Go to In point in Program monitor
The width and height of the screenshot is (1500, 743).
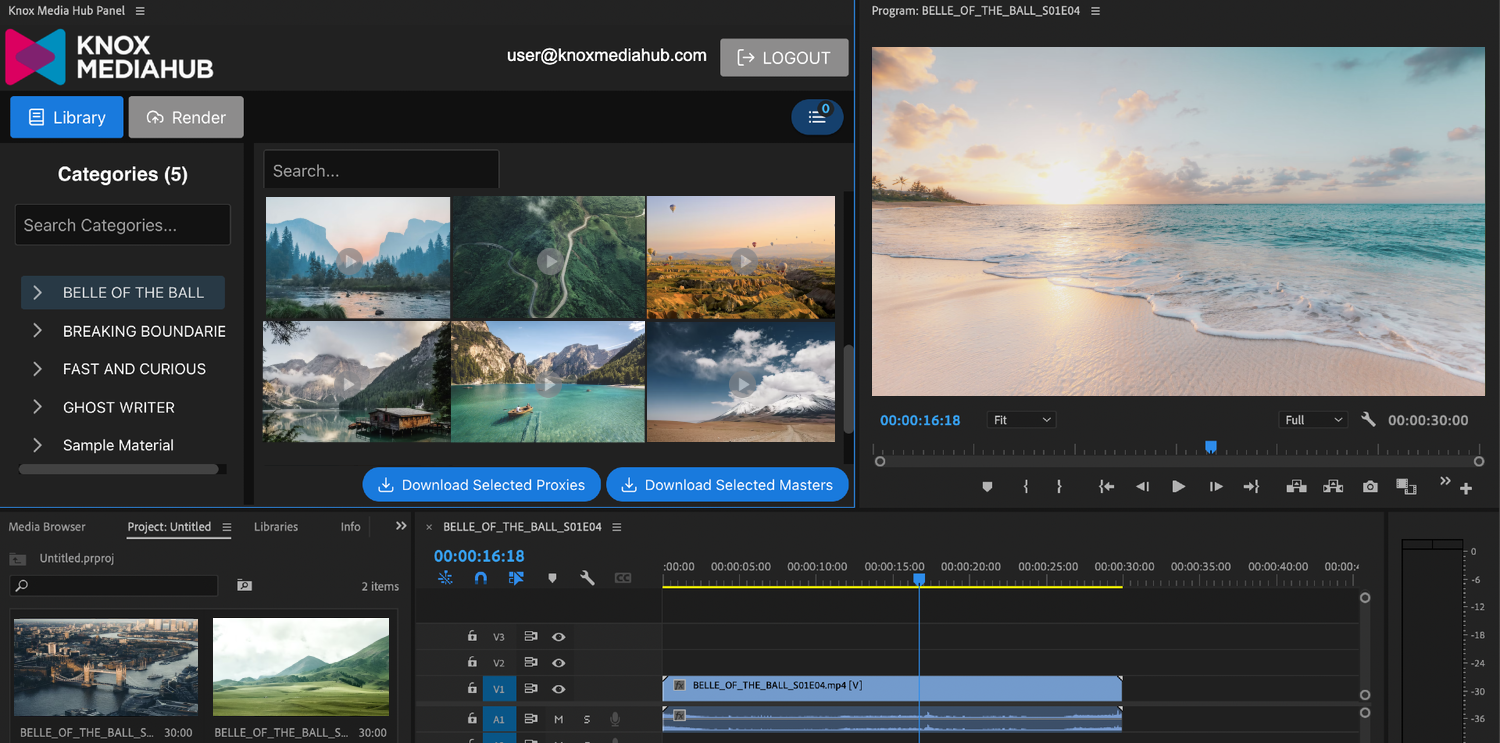pyautogui.click(x=1106, y=487)
